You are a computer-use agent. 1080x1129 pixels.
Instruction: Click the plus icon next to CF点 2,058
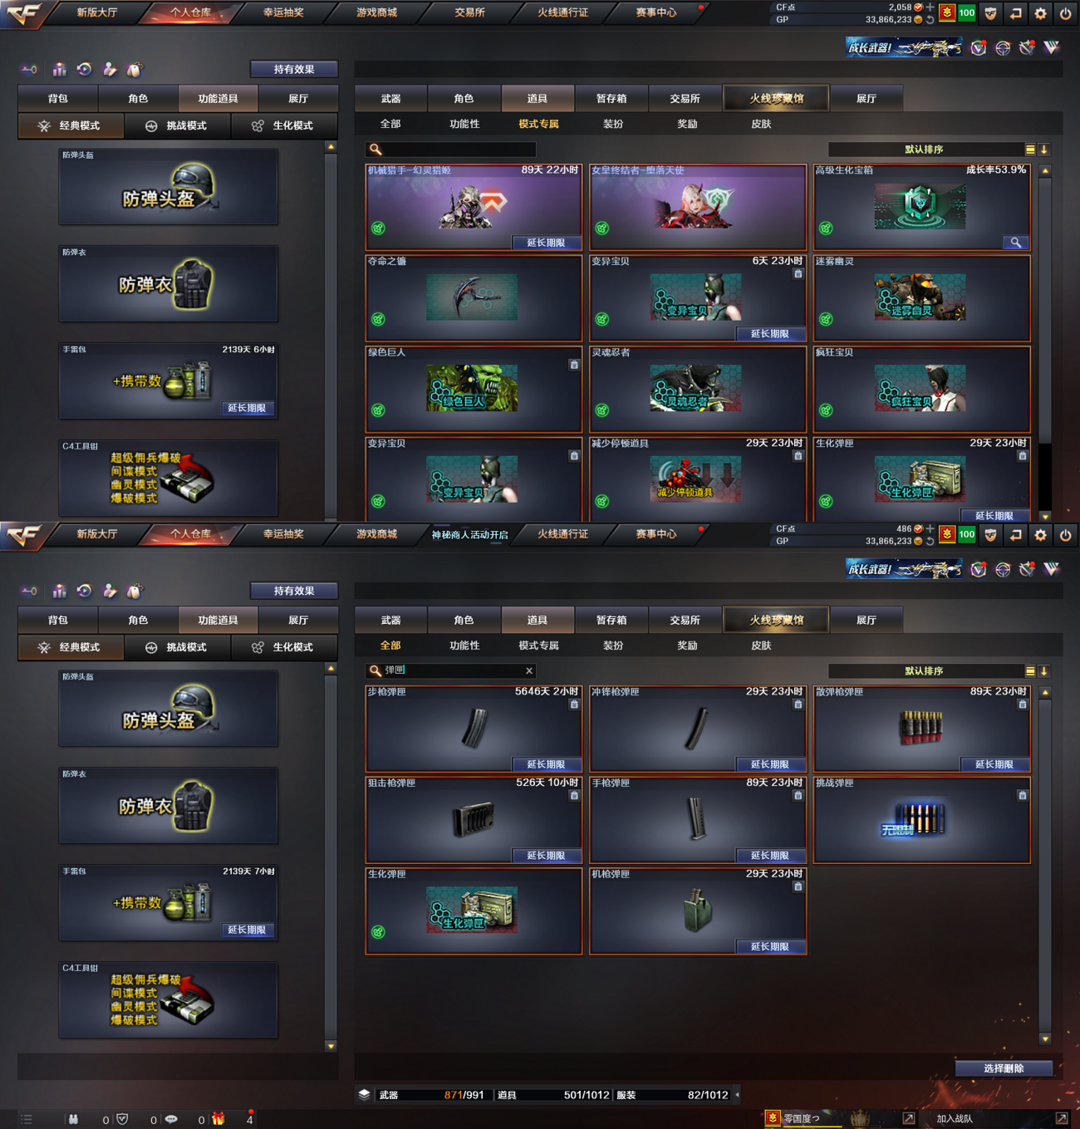click(930, 7)
